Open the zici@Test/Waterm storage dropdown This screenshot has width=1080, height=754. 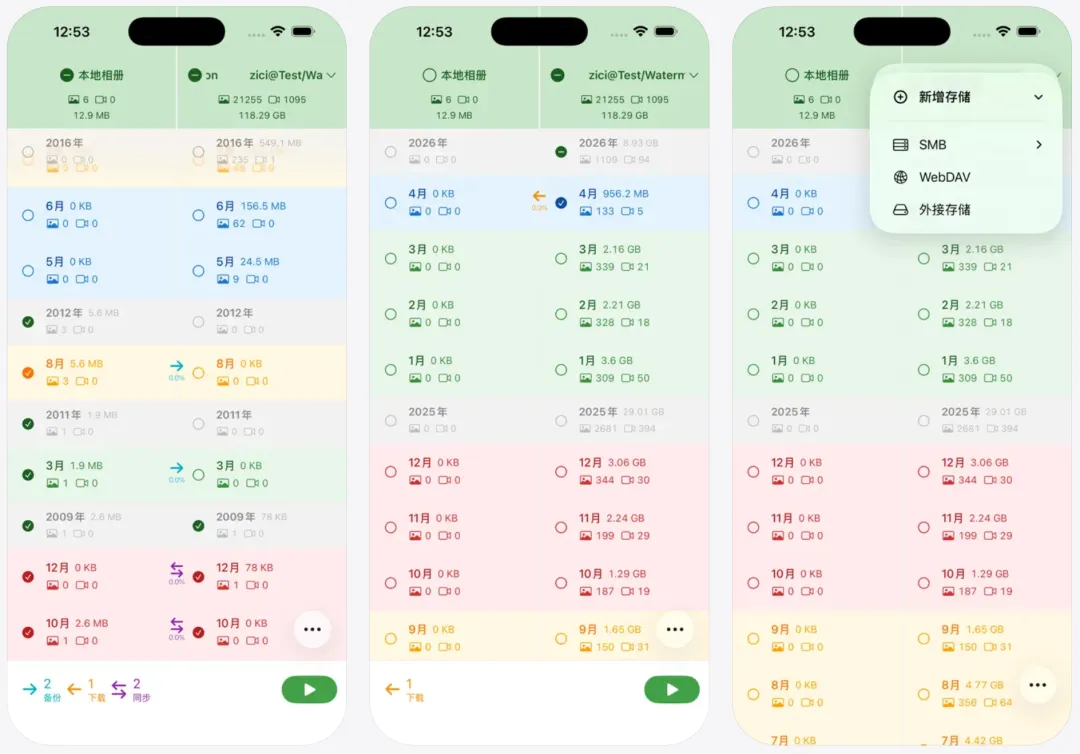pos(693,75)
